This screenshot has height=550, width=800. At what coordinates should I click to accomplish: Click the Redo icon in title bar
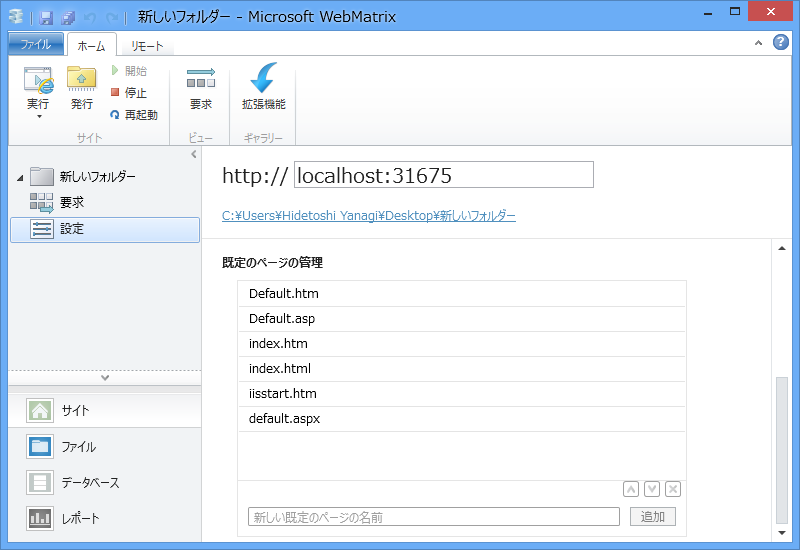coord(112,18)
